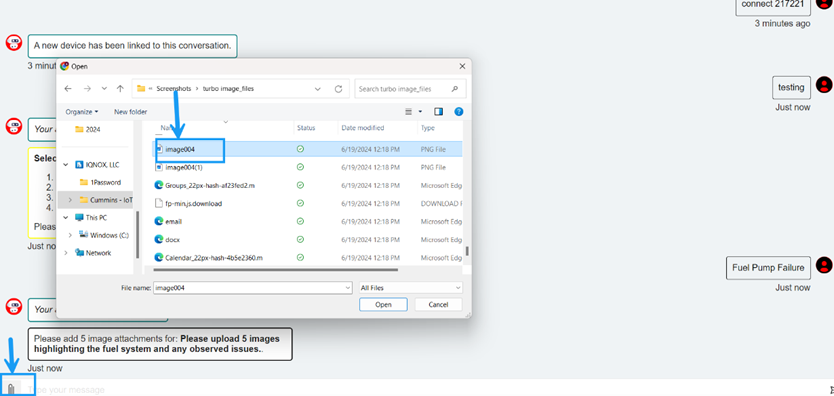
Task: Close the Open dialog
Action: tap(462, 66)
